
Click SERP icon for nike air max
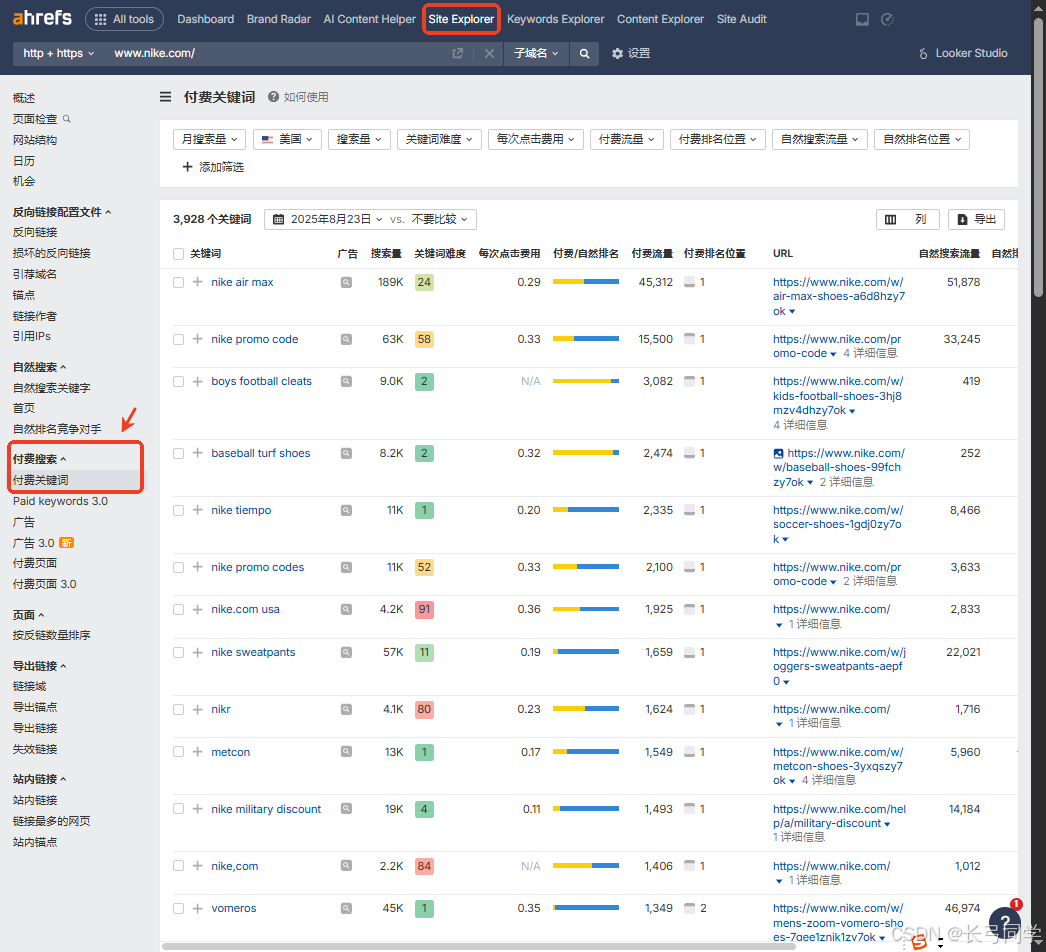coord(346,282)
